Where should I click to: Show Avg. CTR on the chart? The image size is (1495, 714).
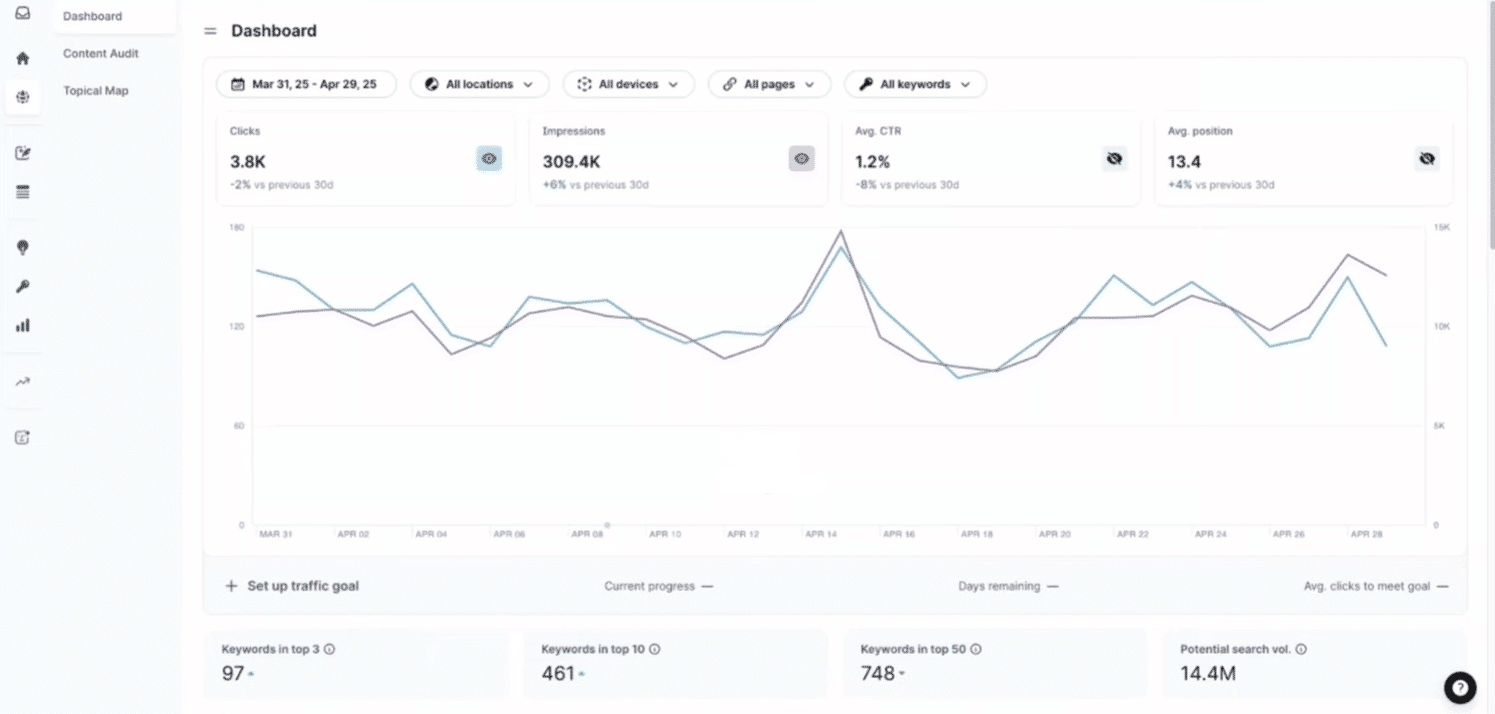pos(1114,158)
